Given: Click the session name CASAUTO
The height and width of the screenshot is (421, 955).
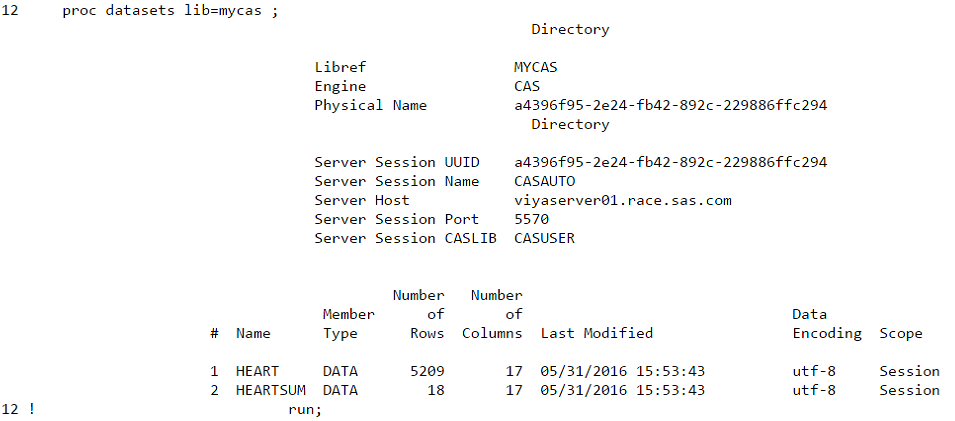Looking at the screenshot, I should [x=544, y=181].
